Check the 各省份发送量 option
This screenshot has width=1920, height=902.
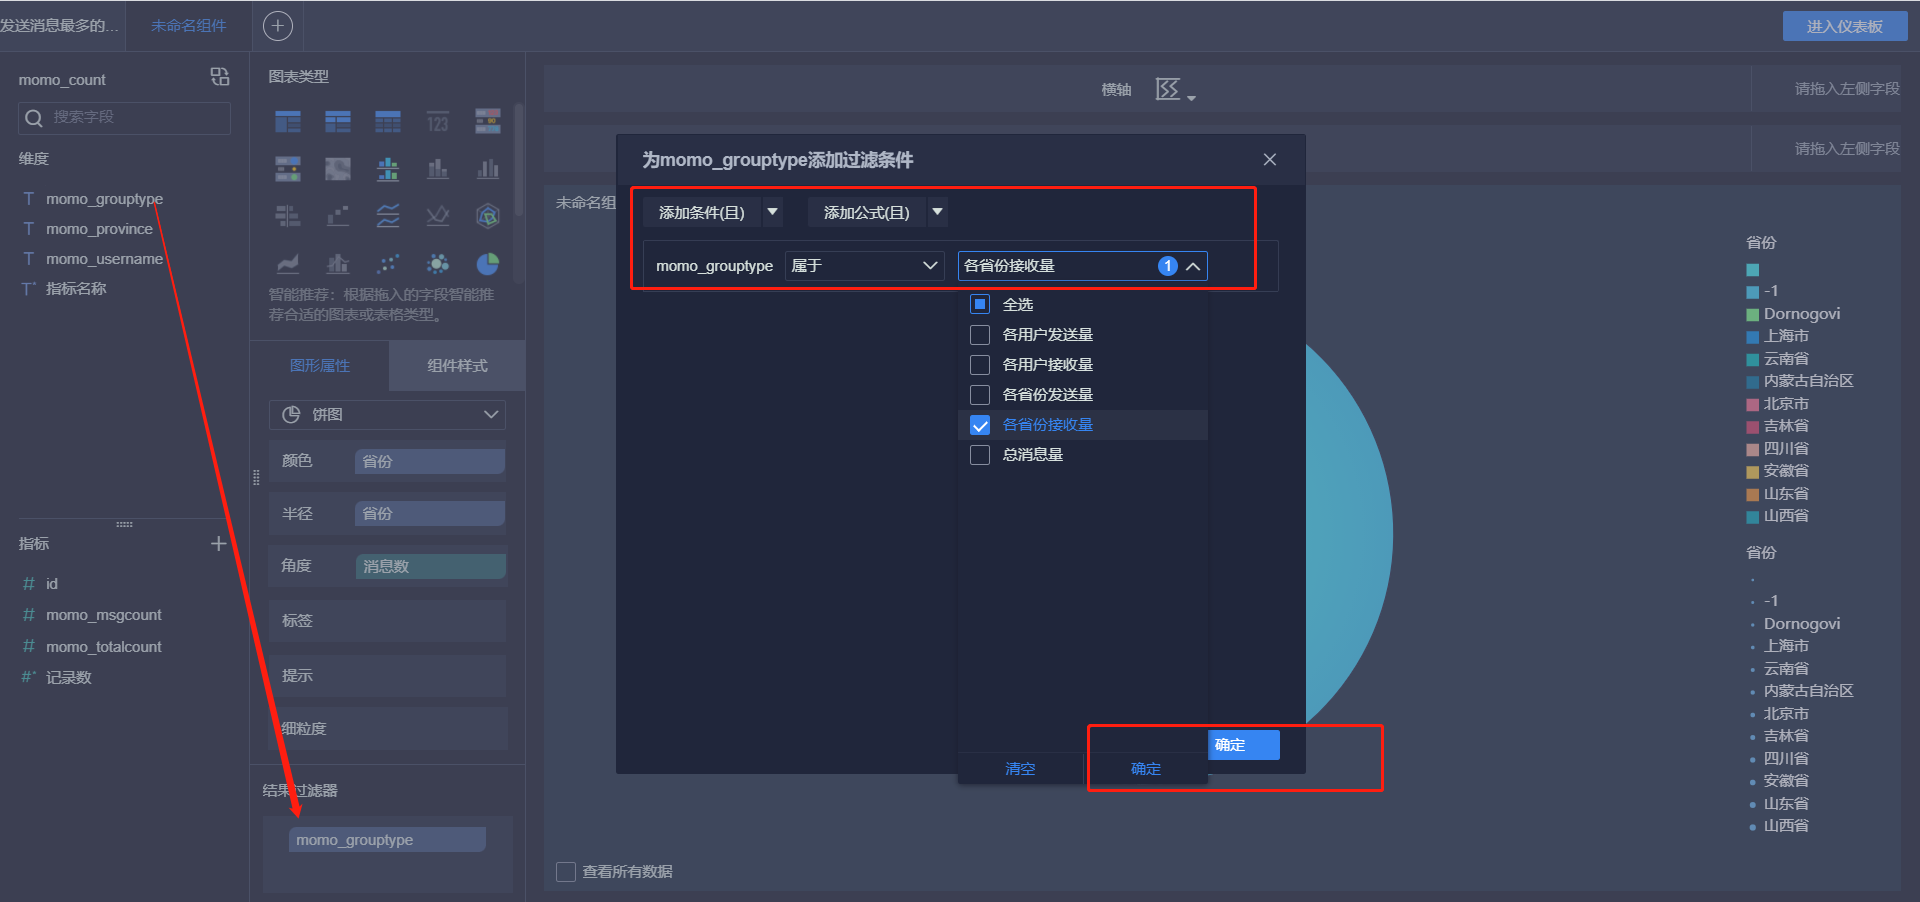pyautogui.click(x=980, y=394)
